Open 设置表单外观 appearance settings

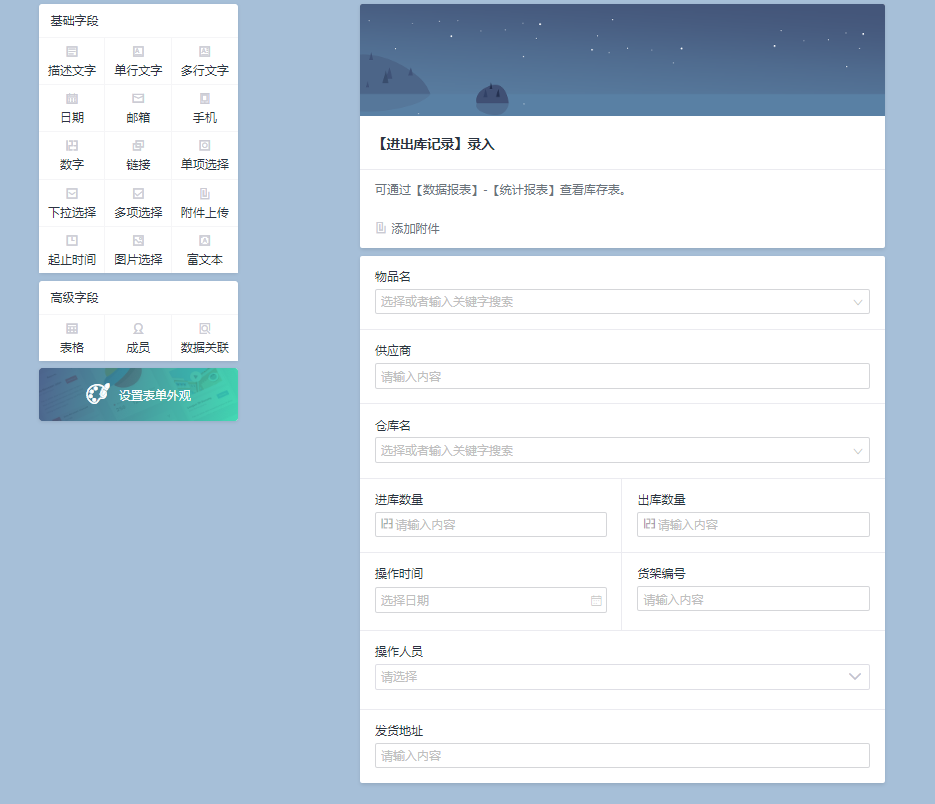[x=138, y=395]
